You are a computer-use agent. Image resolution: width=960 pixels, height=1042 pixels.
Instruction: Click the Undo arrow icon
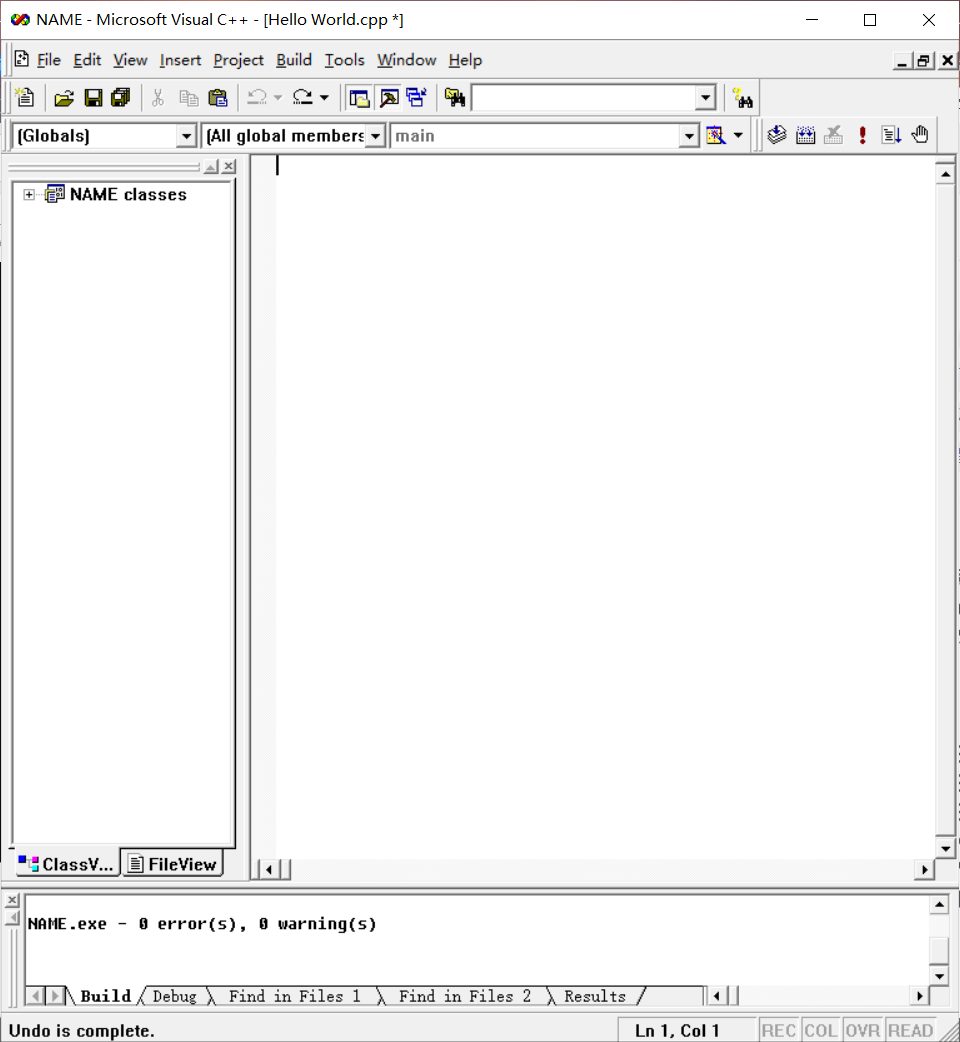click(256, 98)
